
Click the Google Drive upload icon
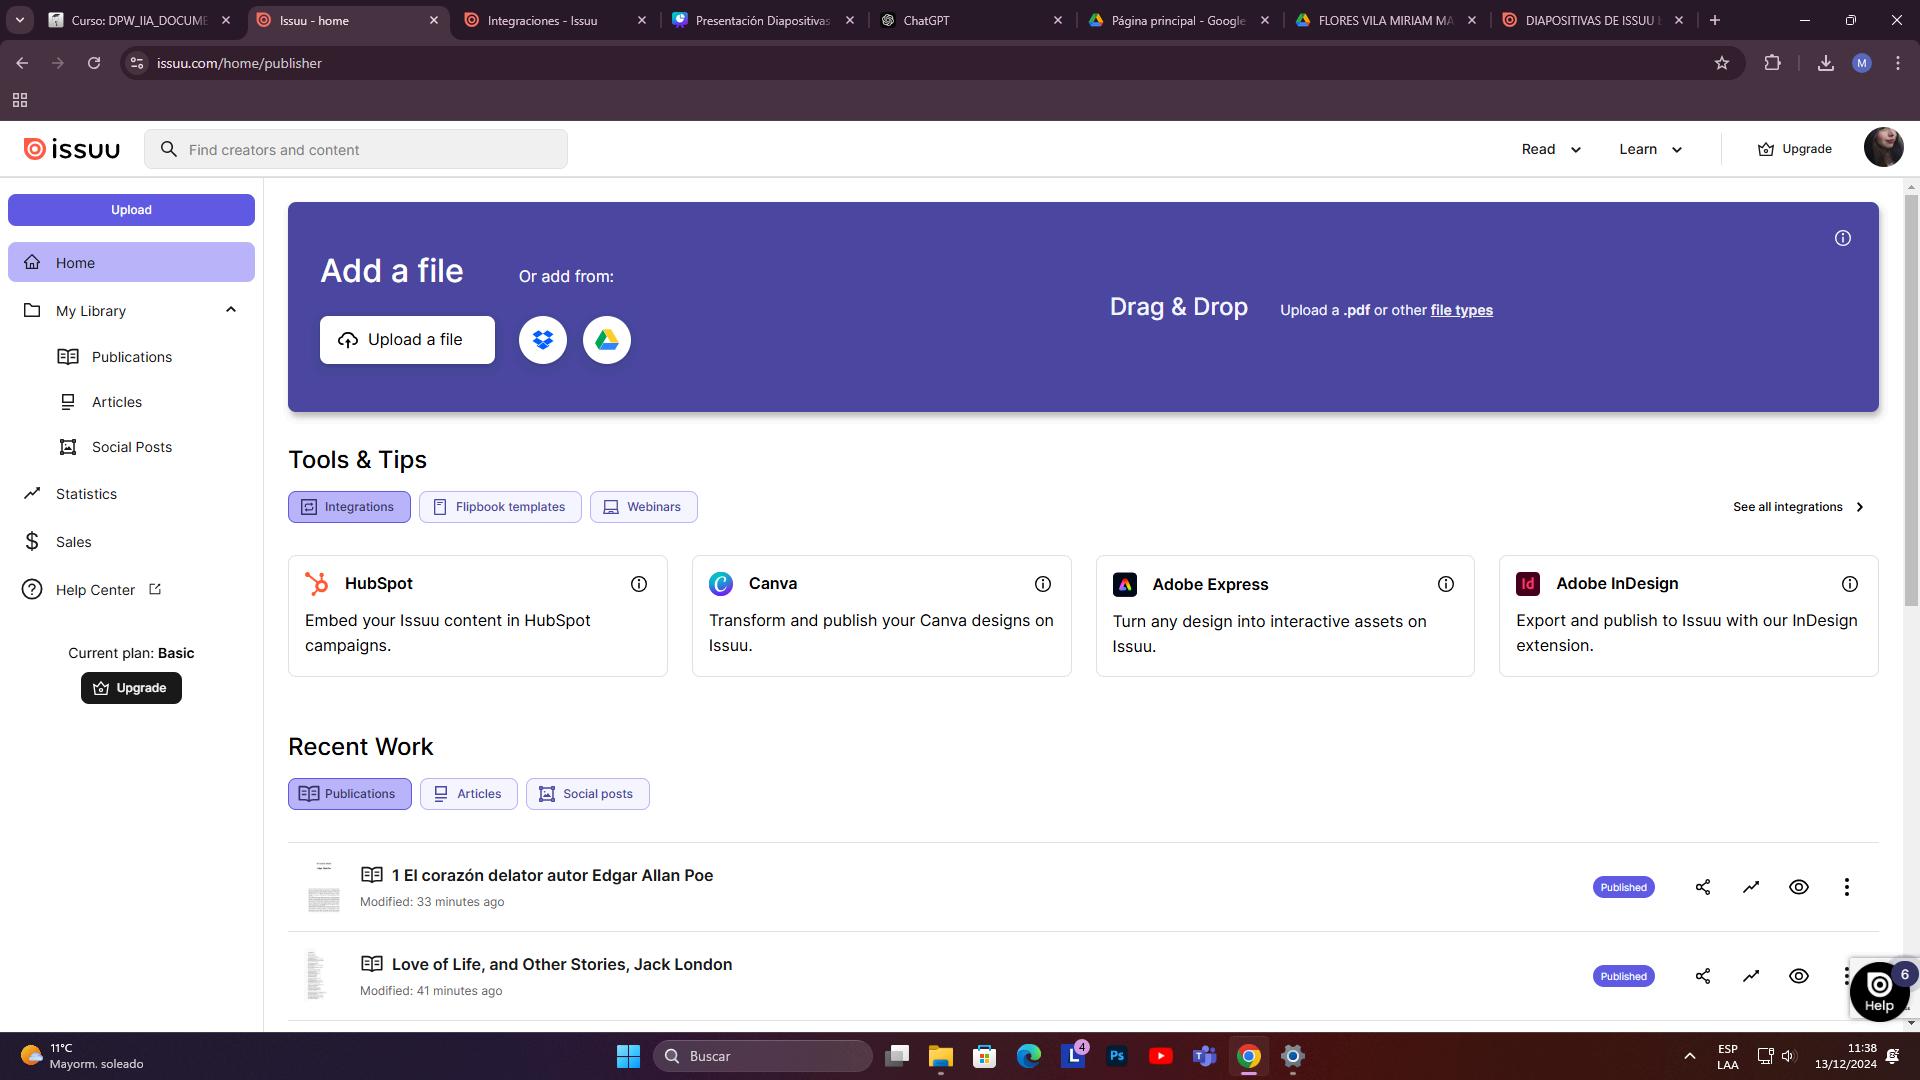click(607, 340)
